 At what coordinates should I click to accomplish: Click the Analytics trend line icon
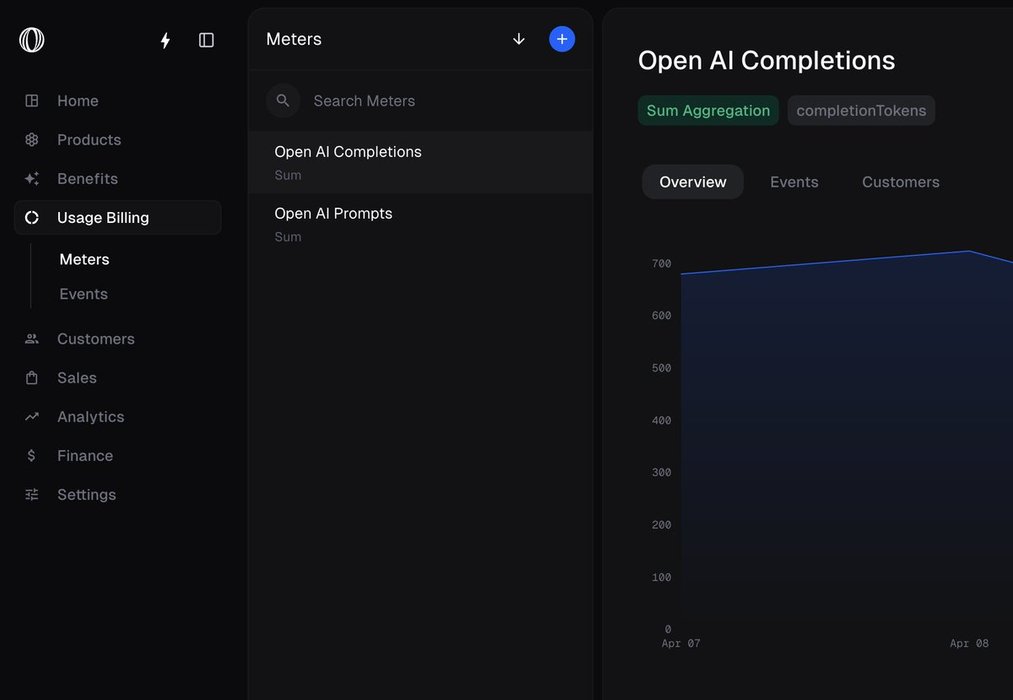point(32,417)
